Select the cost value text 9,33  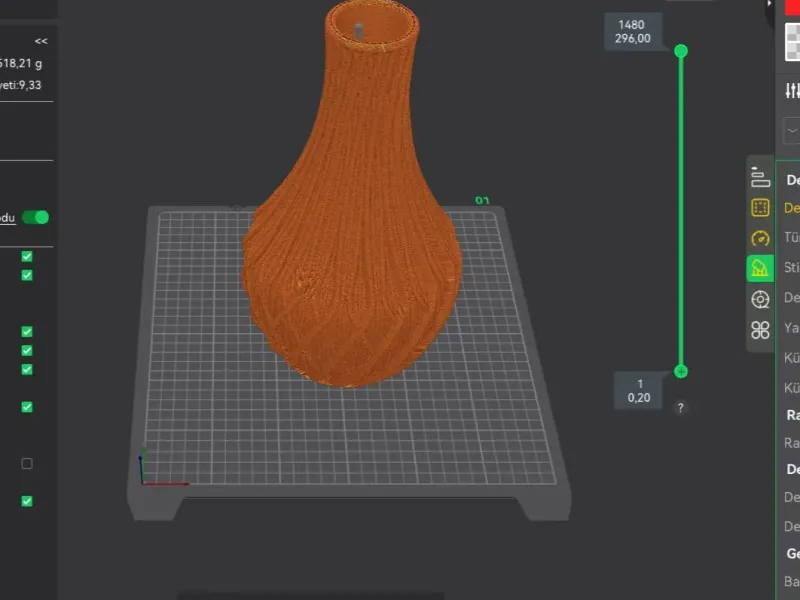pos(30,85)
